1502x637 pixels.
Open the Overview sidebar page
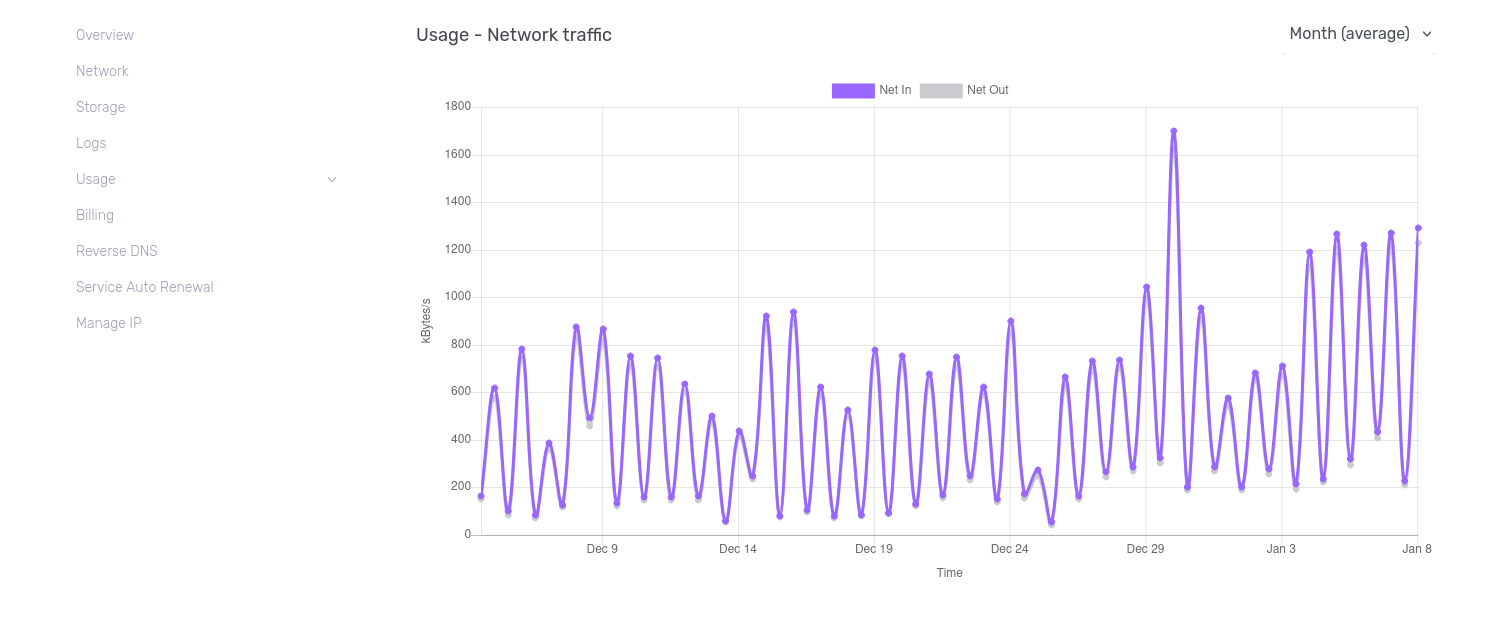(x=105, y=35)
